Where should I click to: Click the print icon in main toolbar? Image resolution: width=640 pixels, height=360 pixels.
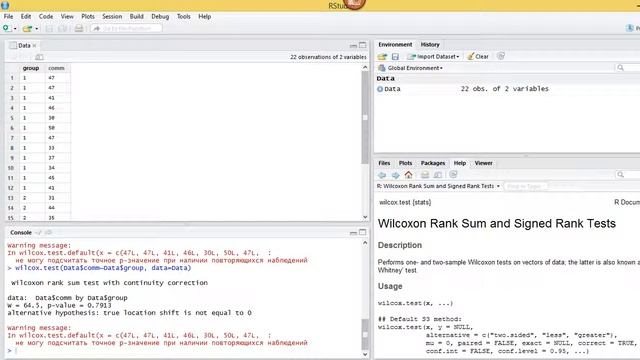coord(79,29)
